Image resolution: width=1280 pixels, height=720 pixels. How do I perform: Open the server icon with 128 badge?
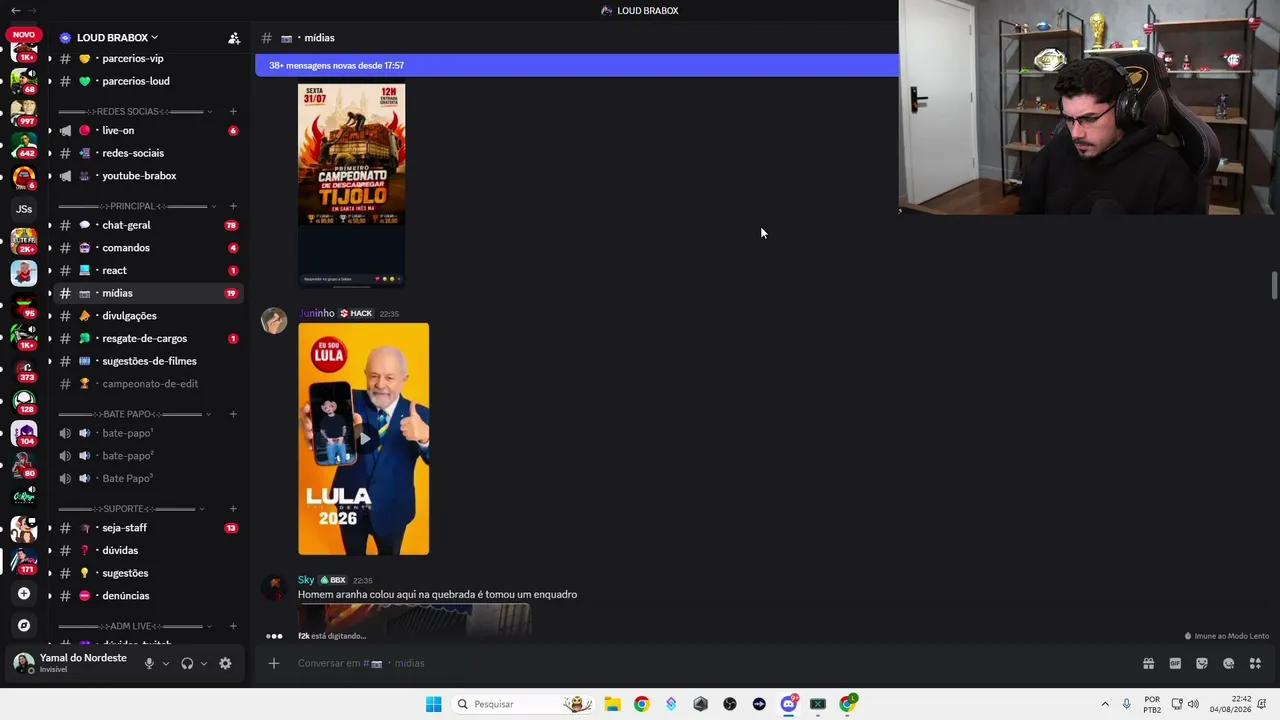click(x=24, y=401)
